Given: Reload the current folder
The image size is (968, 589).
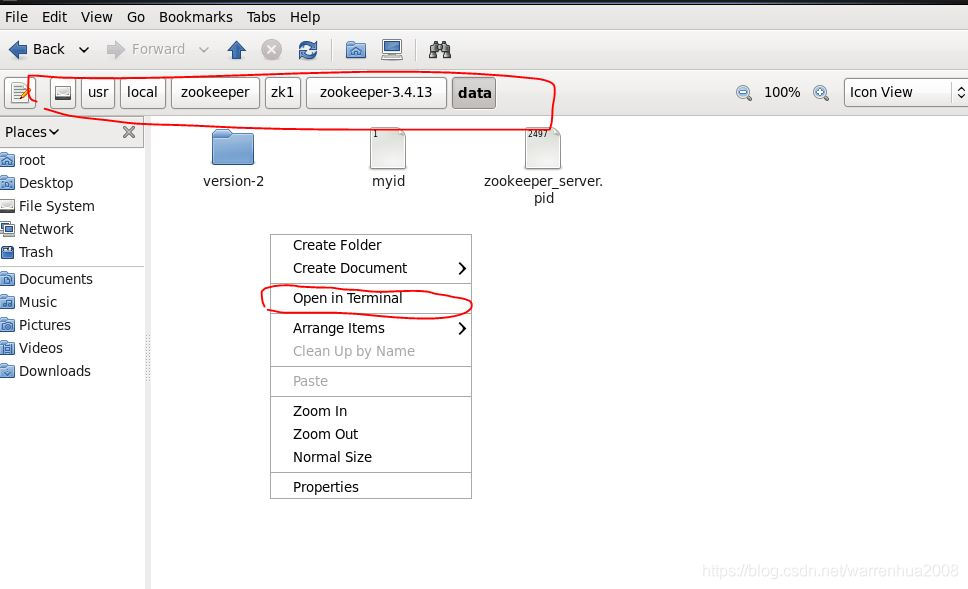Looking at the screenshot, I should pos(308,49).
